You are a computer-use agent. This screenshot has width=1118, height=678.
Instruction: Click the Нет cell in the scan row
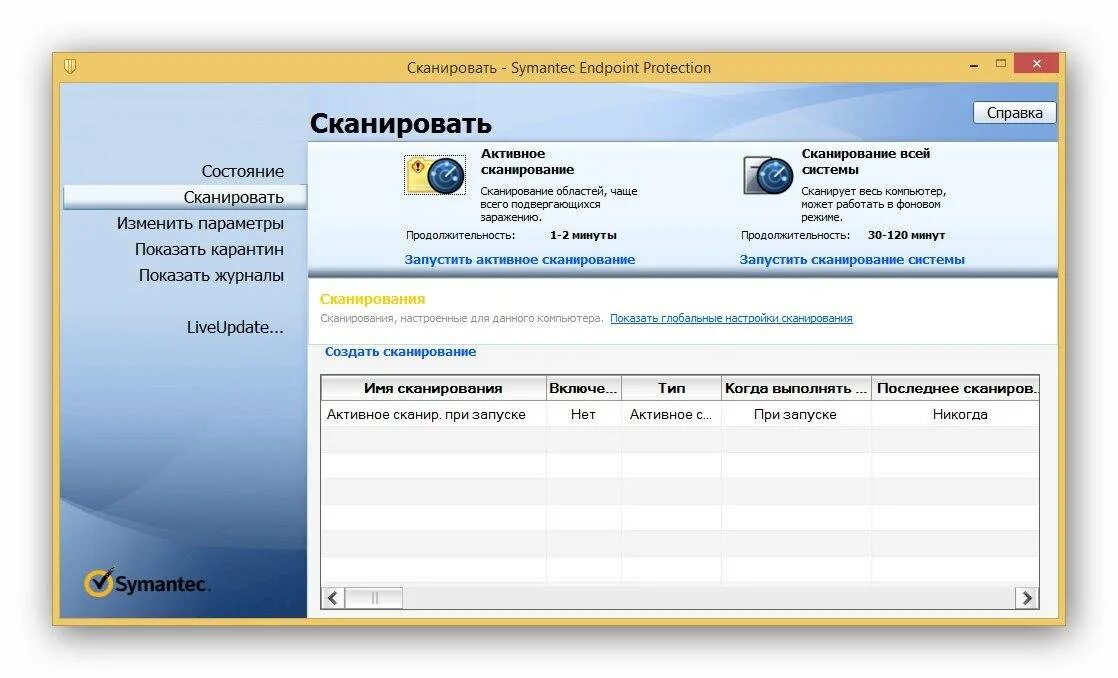(x=583, y=414)
